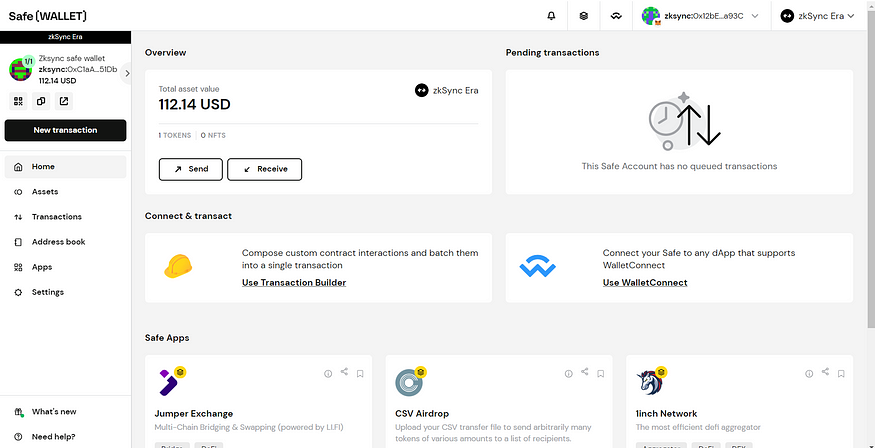Open Use Transaction Builder link
Viewport: 875px width, 448px height.
pyautogui.click(x=294, y=283)
